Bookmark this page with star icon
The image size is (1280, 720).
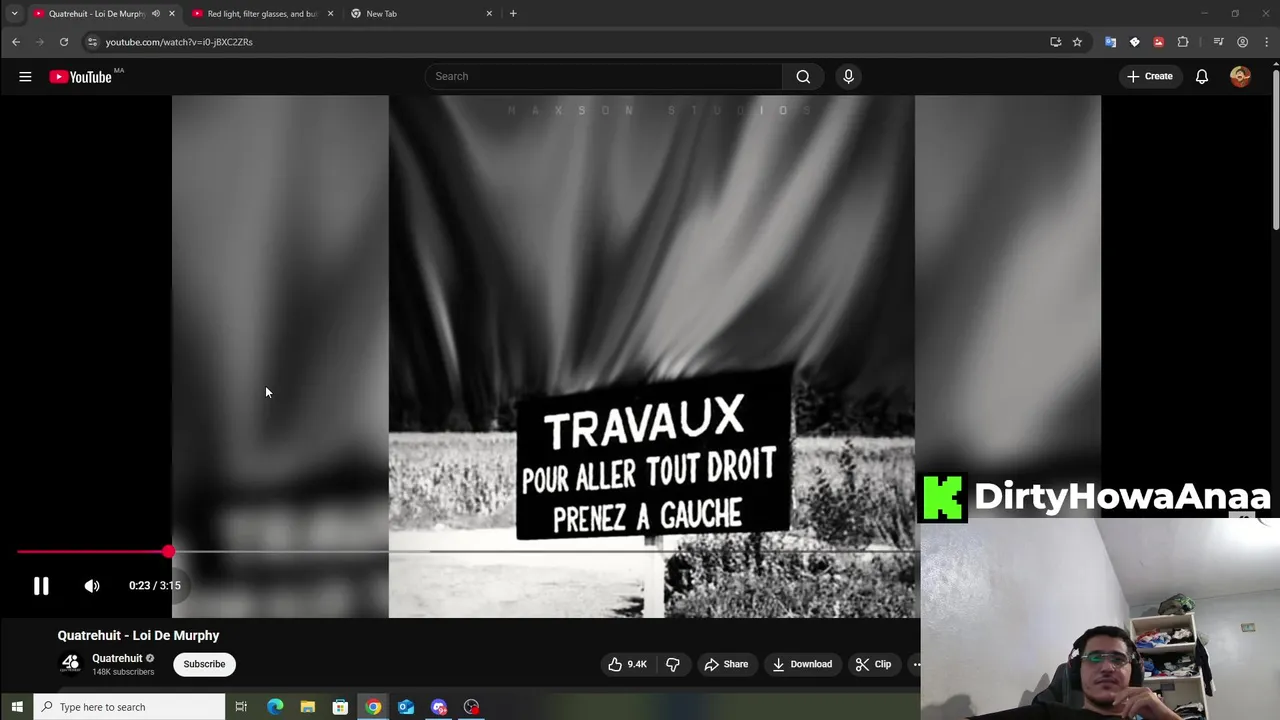(1077, 42)
